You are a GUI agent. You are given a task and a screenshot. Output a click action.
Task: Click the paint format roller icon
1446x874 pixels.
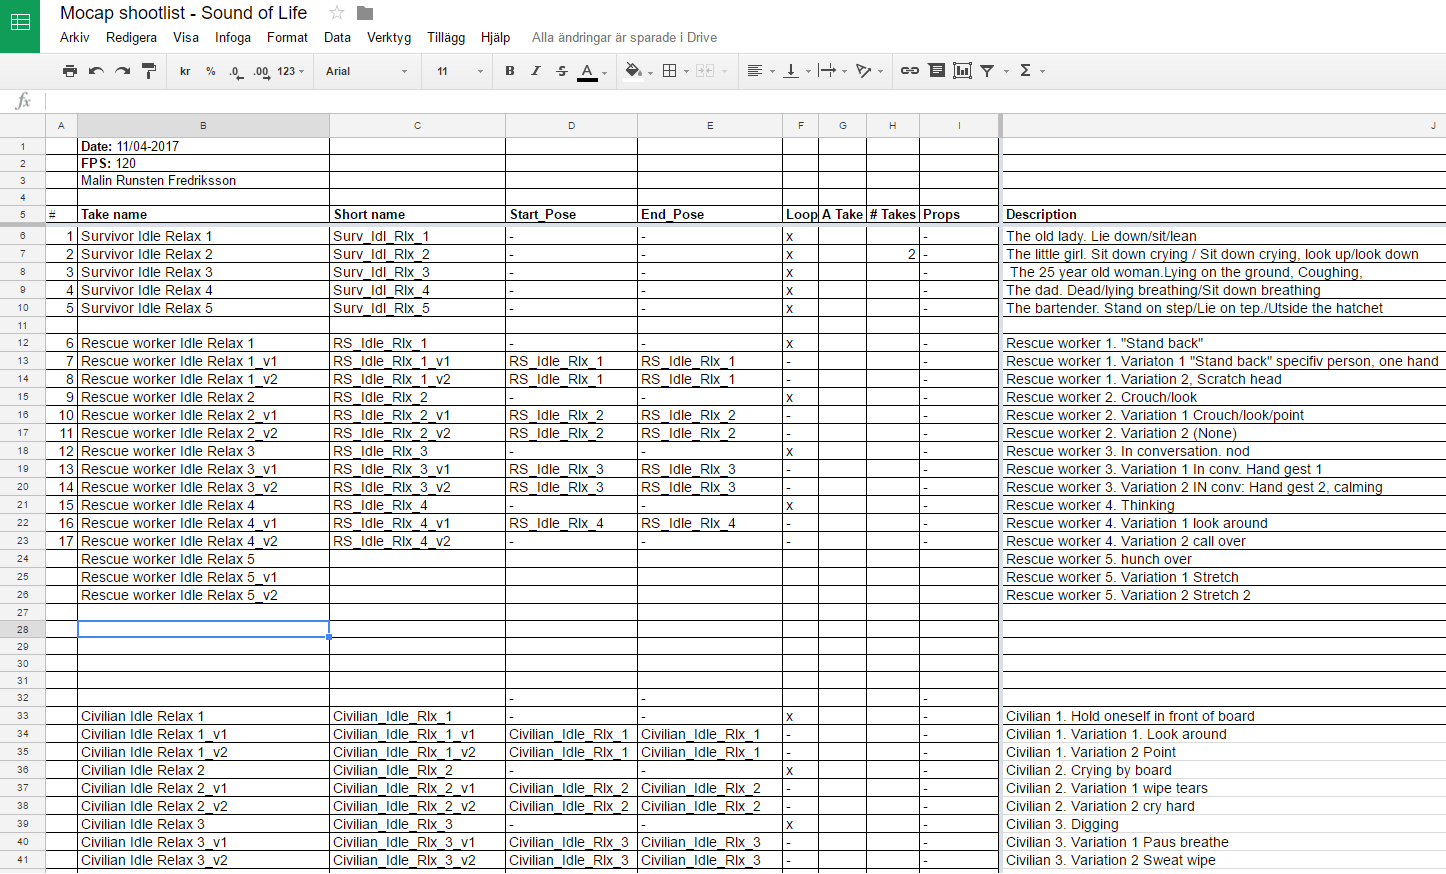point(149,71)
